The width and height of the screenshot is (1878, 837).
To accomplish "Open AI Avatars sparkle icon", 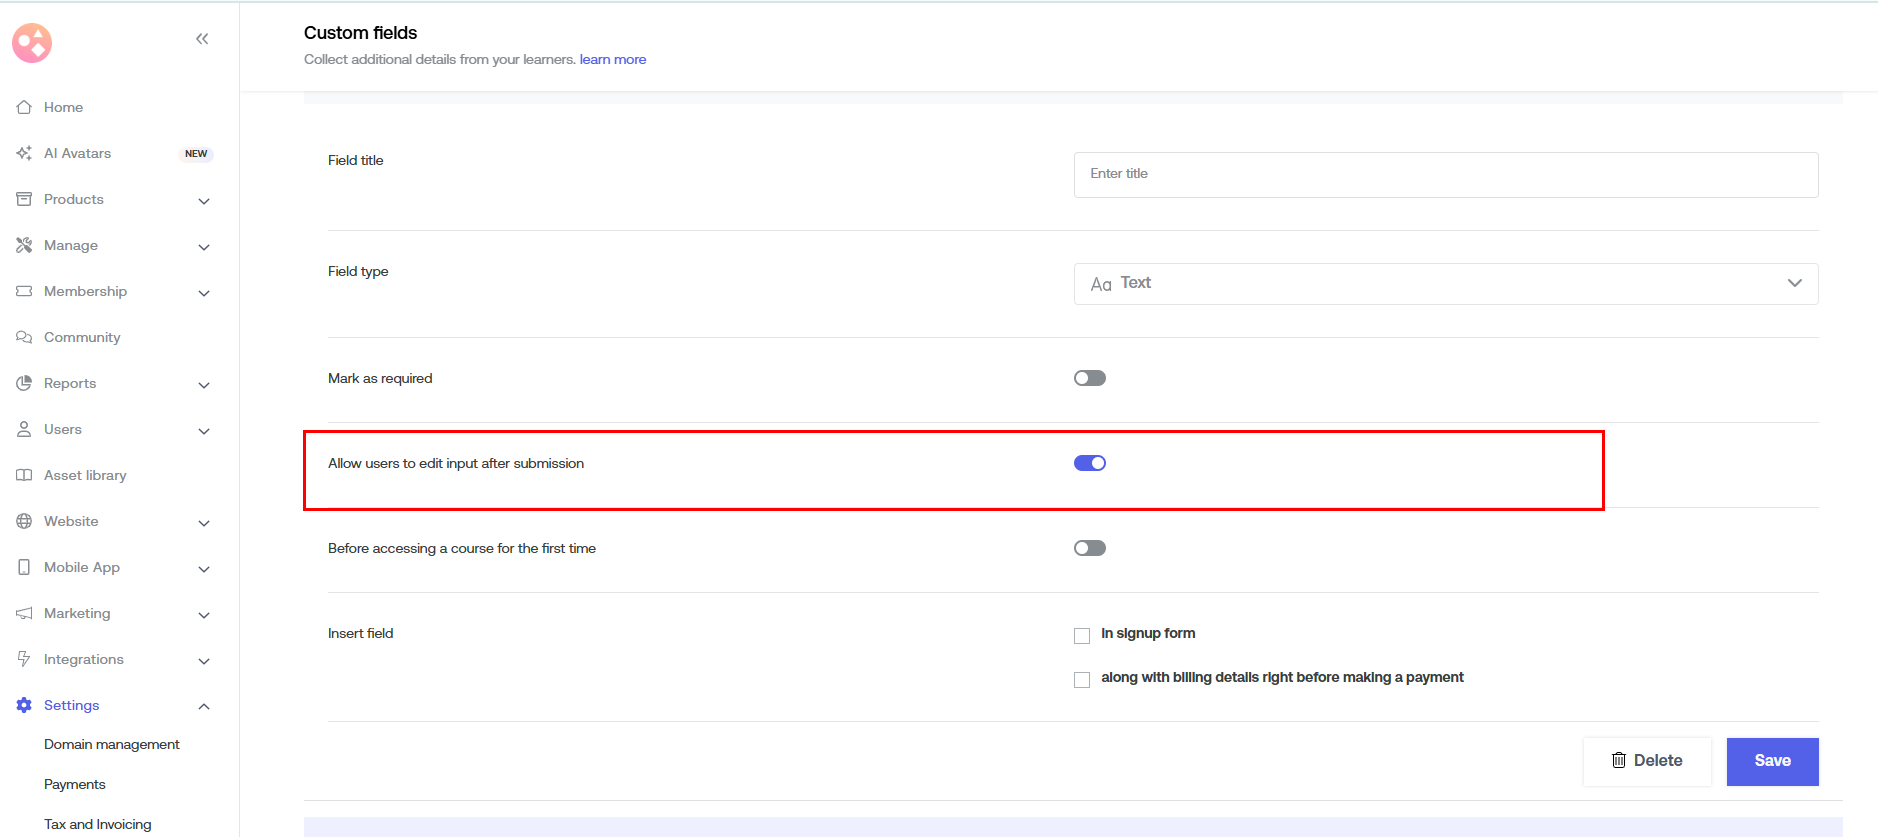I will pos(24,153).
